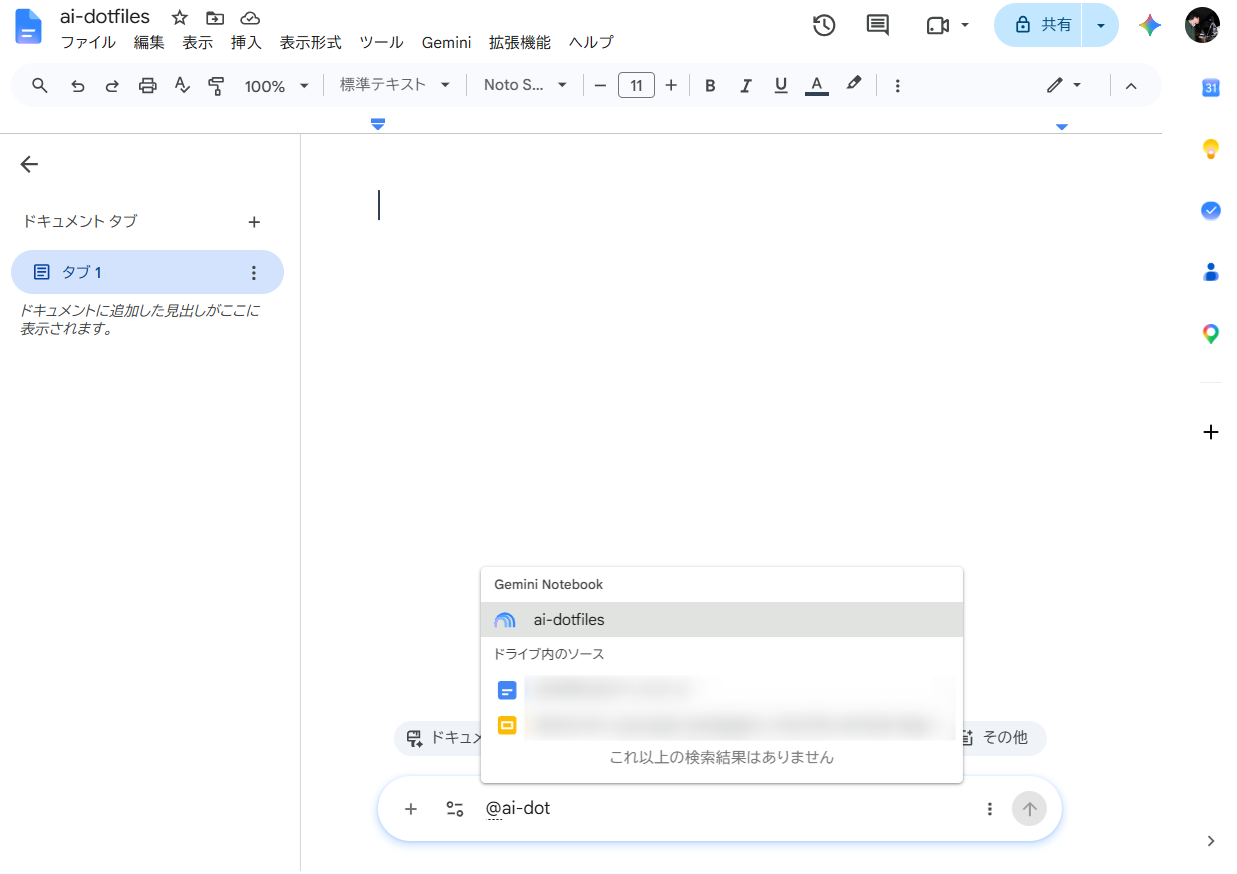The image size is (1237, 874).
Task: Hide side panel with chevron
Action: pyautogui.click(x=1210, y=841)
